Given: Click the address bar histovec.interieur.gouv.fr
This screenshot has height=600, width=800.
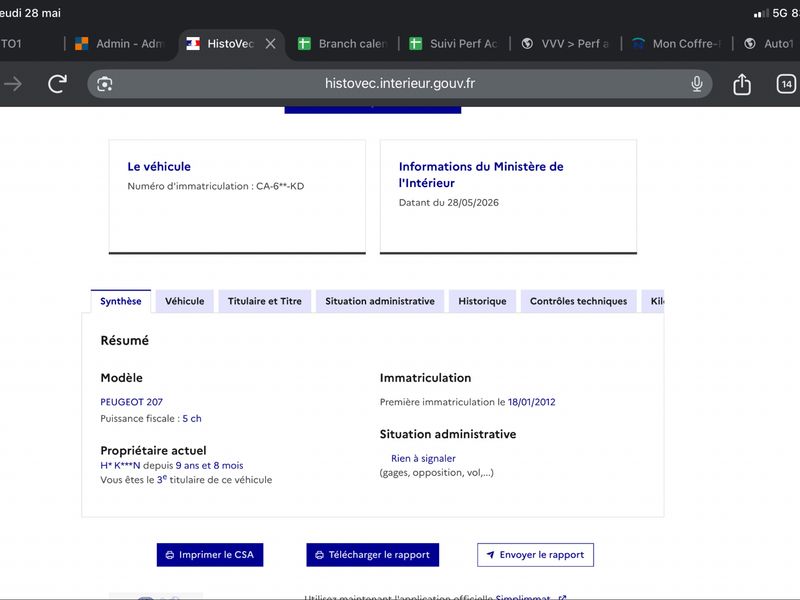Looking at the screenshot, I should pyautogui.click(x=399, y=84).
